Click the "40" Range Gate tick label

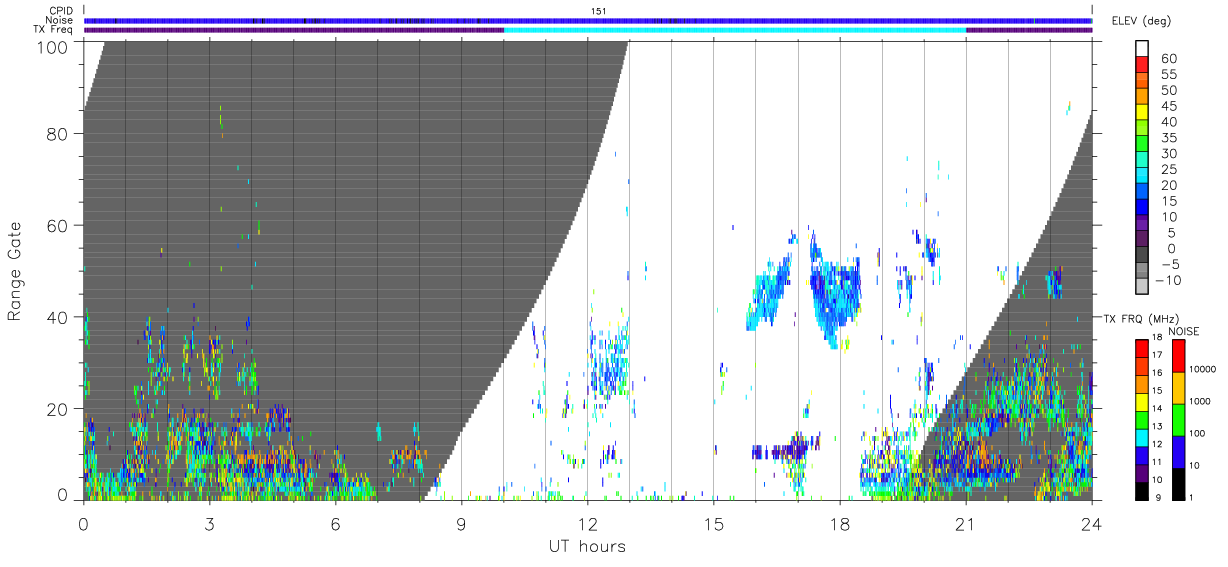click(58, 317)
